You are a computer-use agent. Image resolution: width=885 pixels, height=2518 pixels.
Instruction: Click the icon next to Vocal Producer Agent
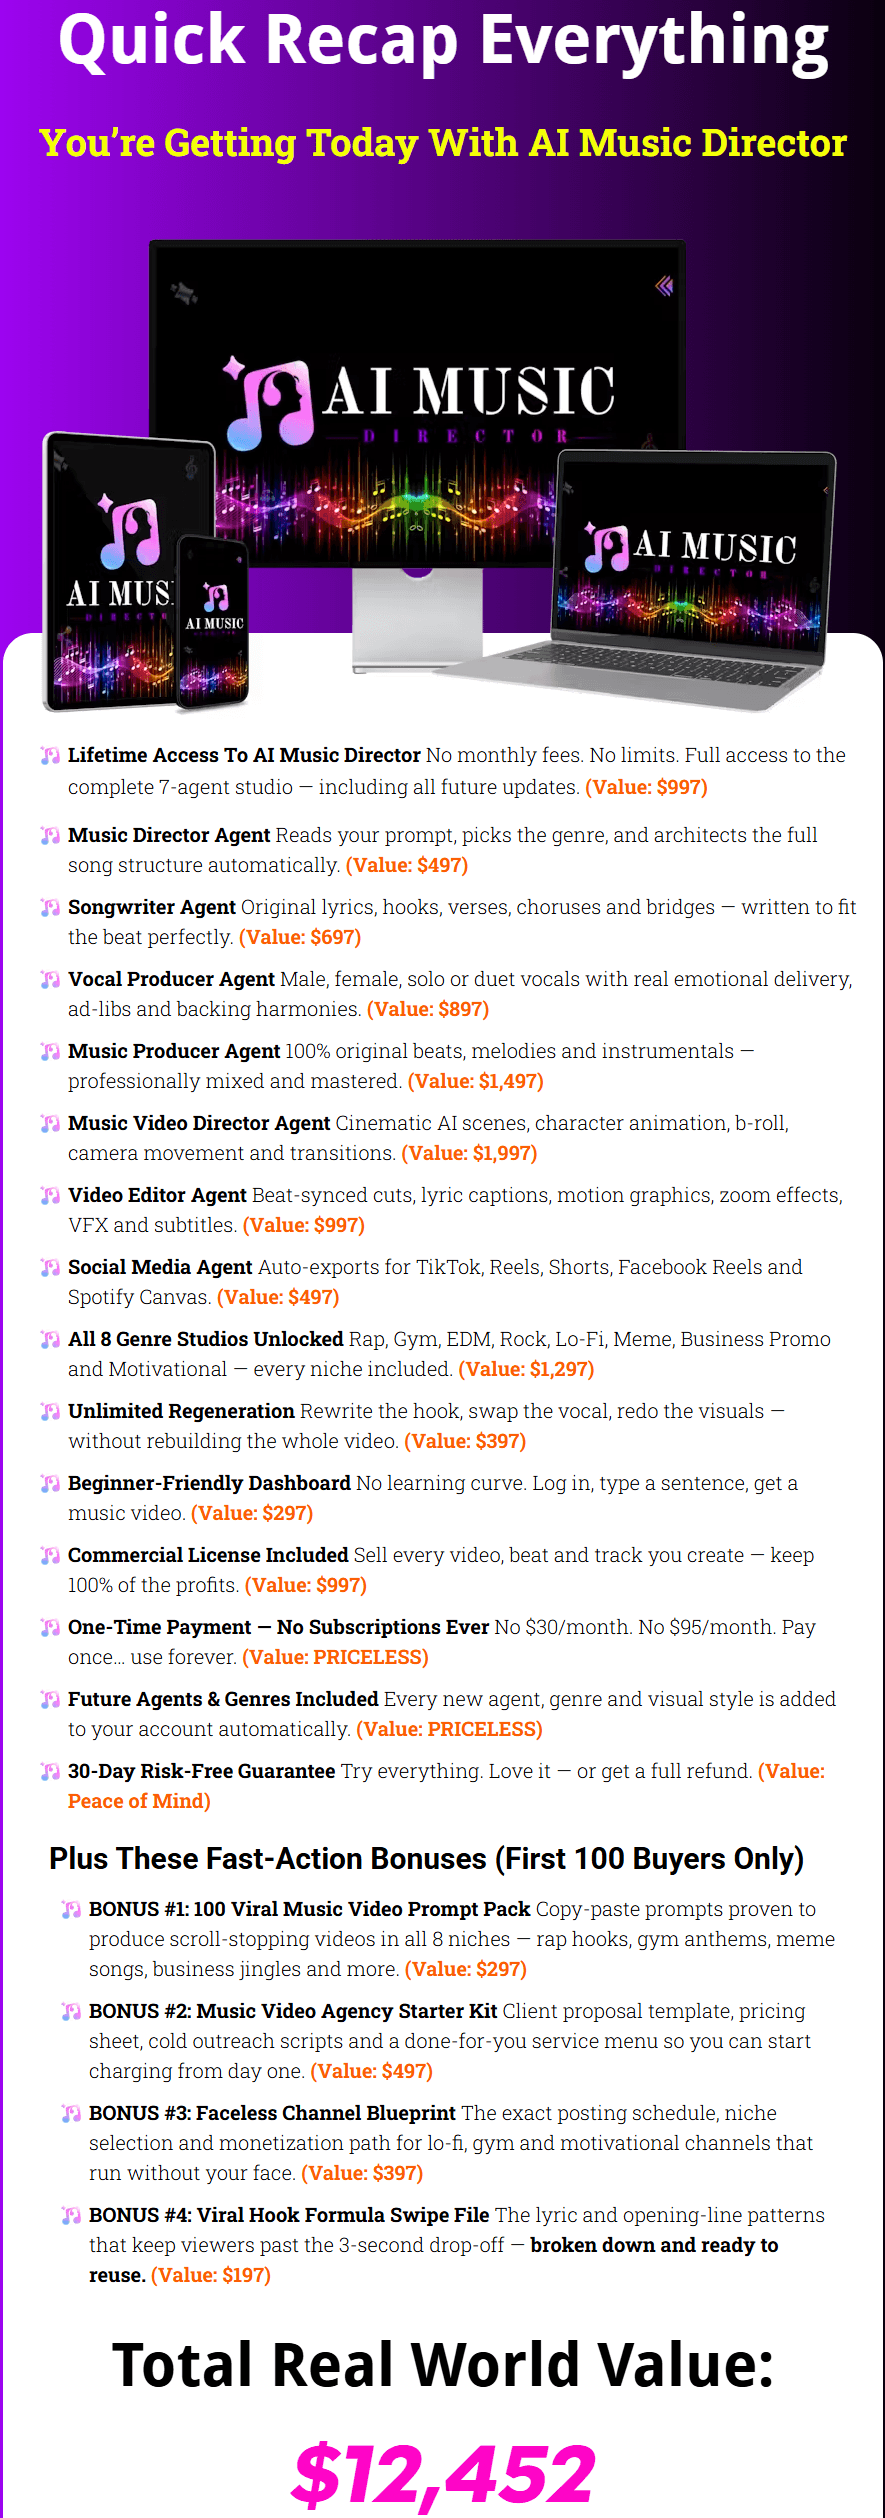[x=50, y=979]
